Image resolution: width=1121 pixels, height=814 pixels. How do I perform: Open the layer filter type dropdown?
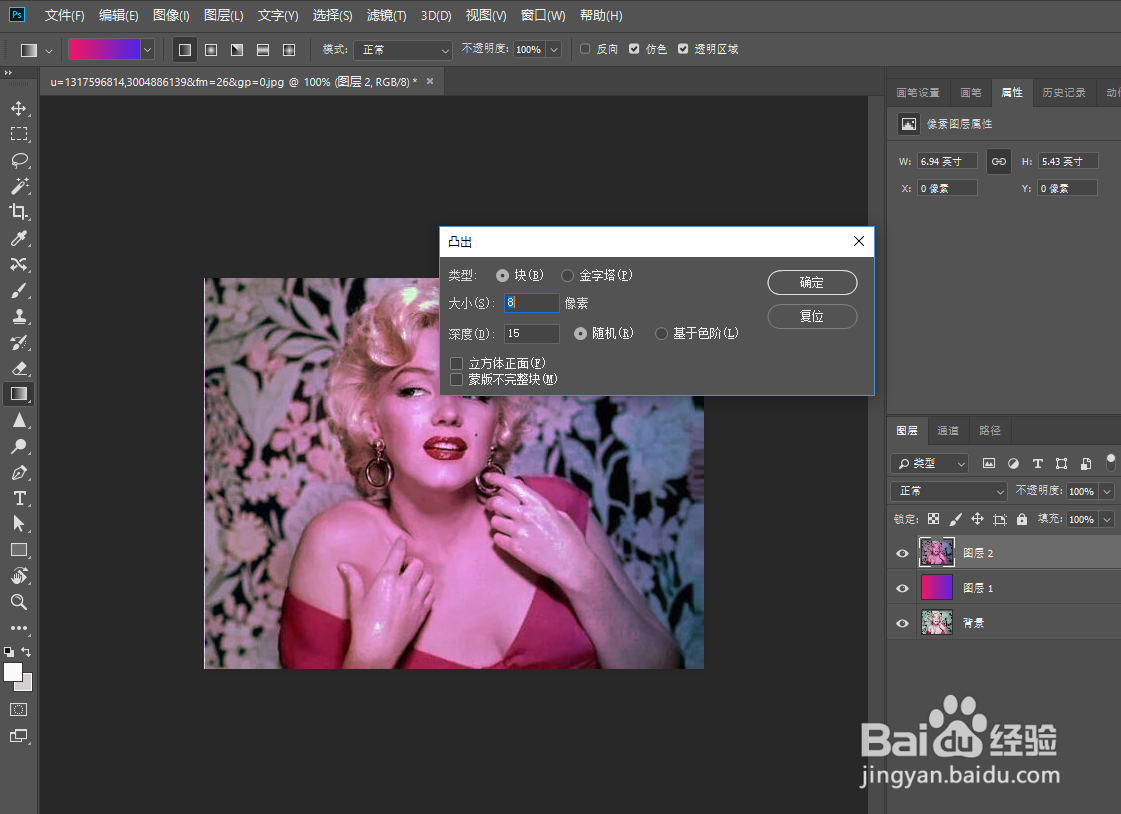point(929,464)
